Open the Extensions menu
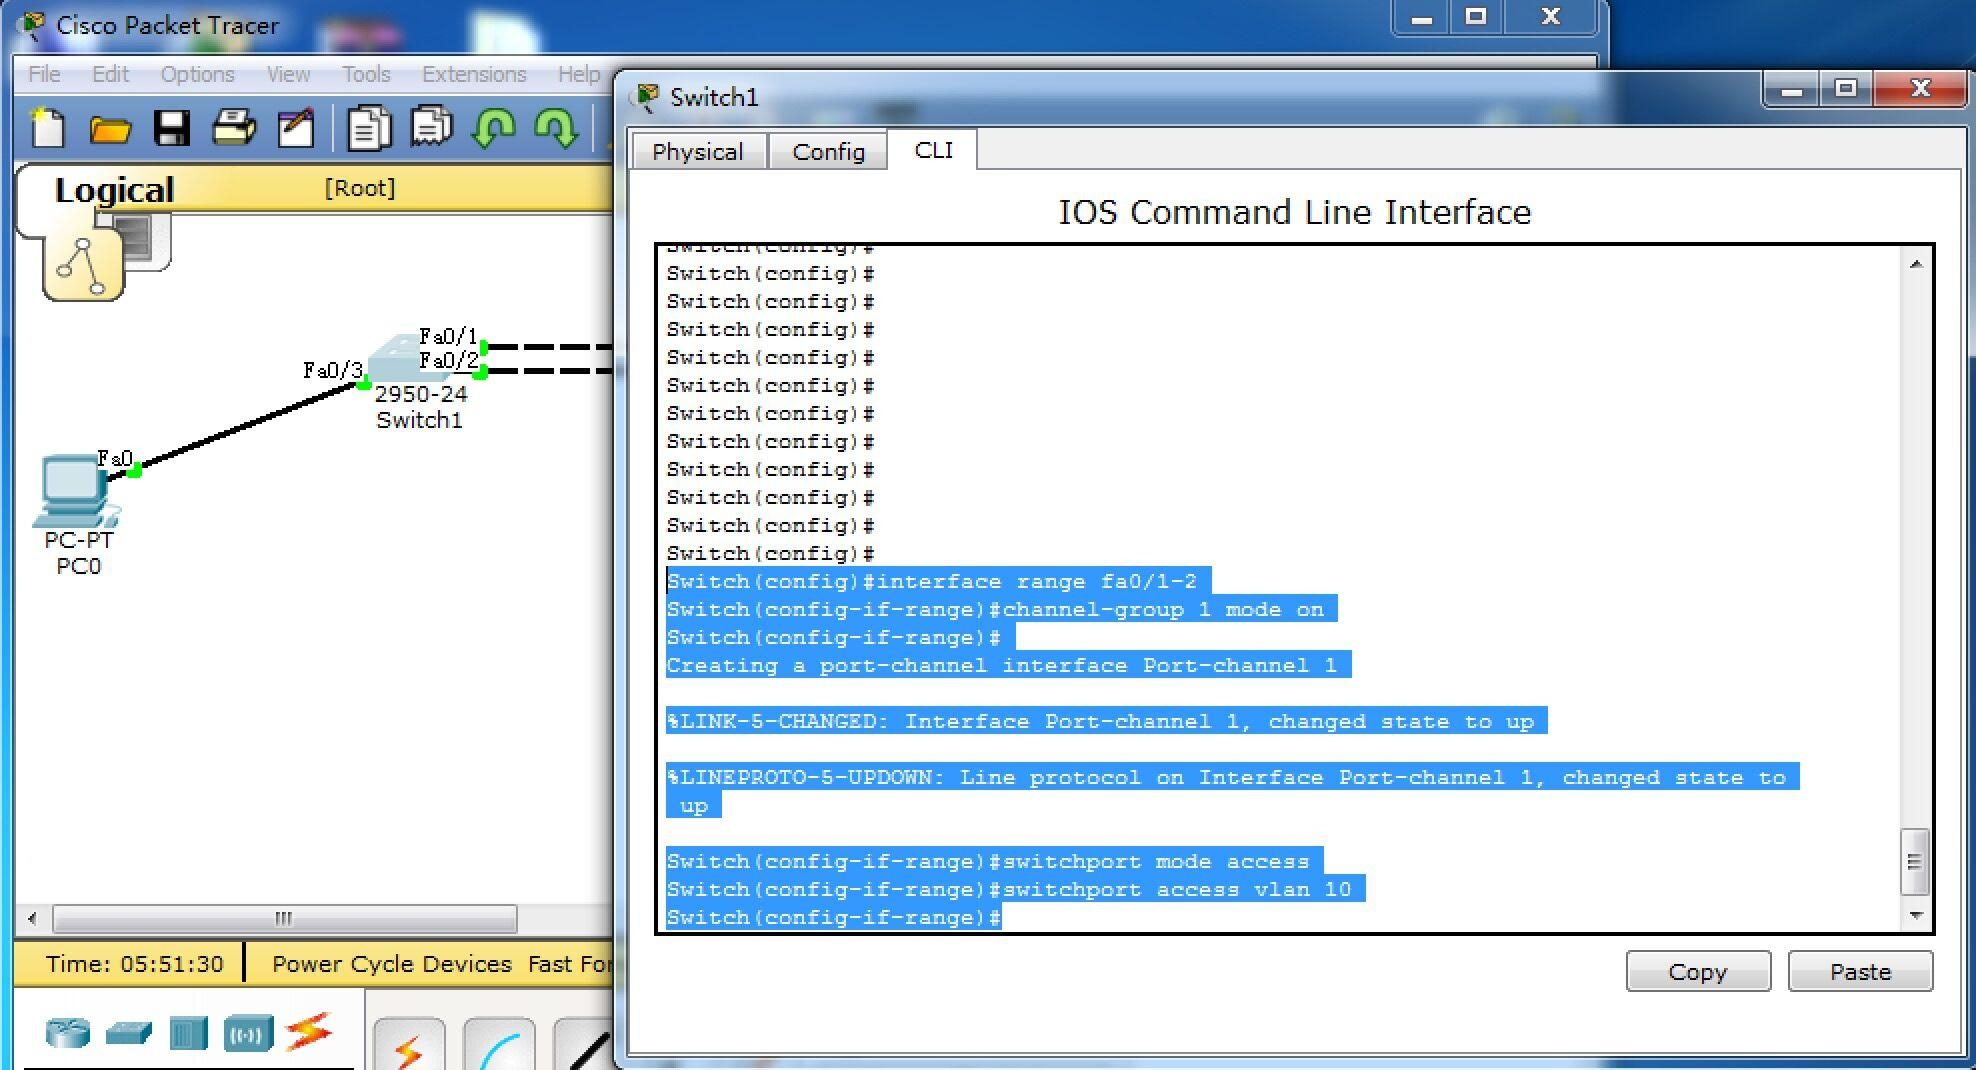The width and height of the screenshot is (1976, 1070). point(473,74)
